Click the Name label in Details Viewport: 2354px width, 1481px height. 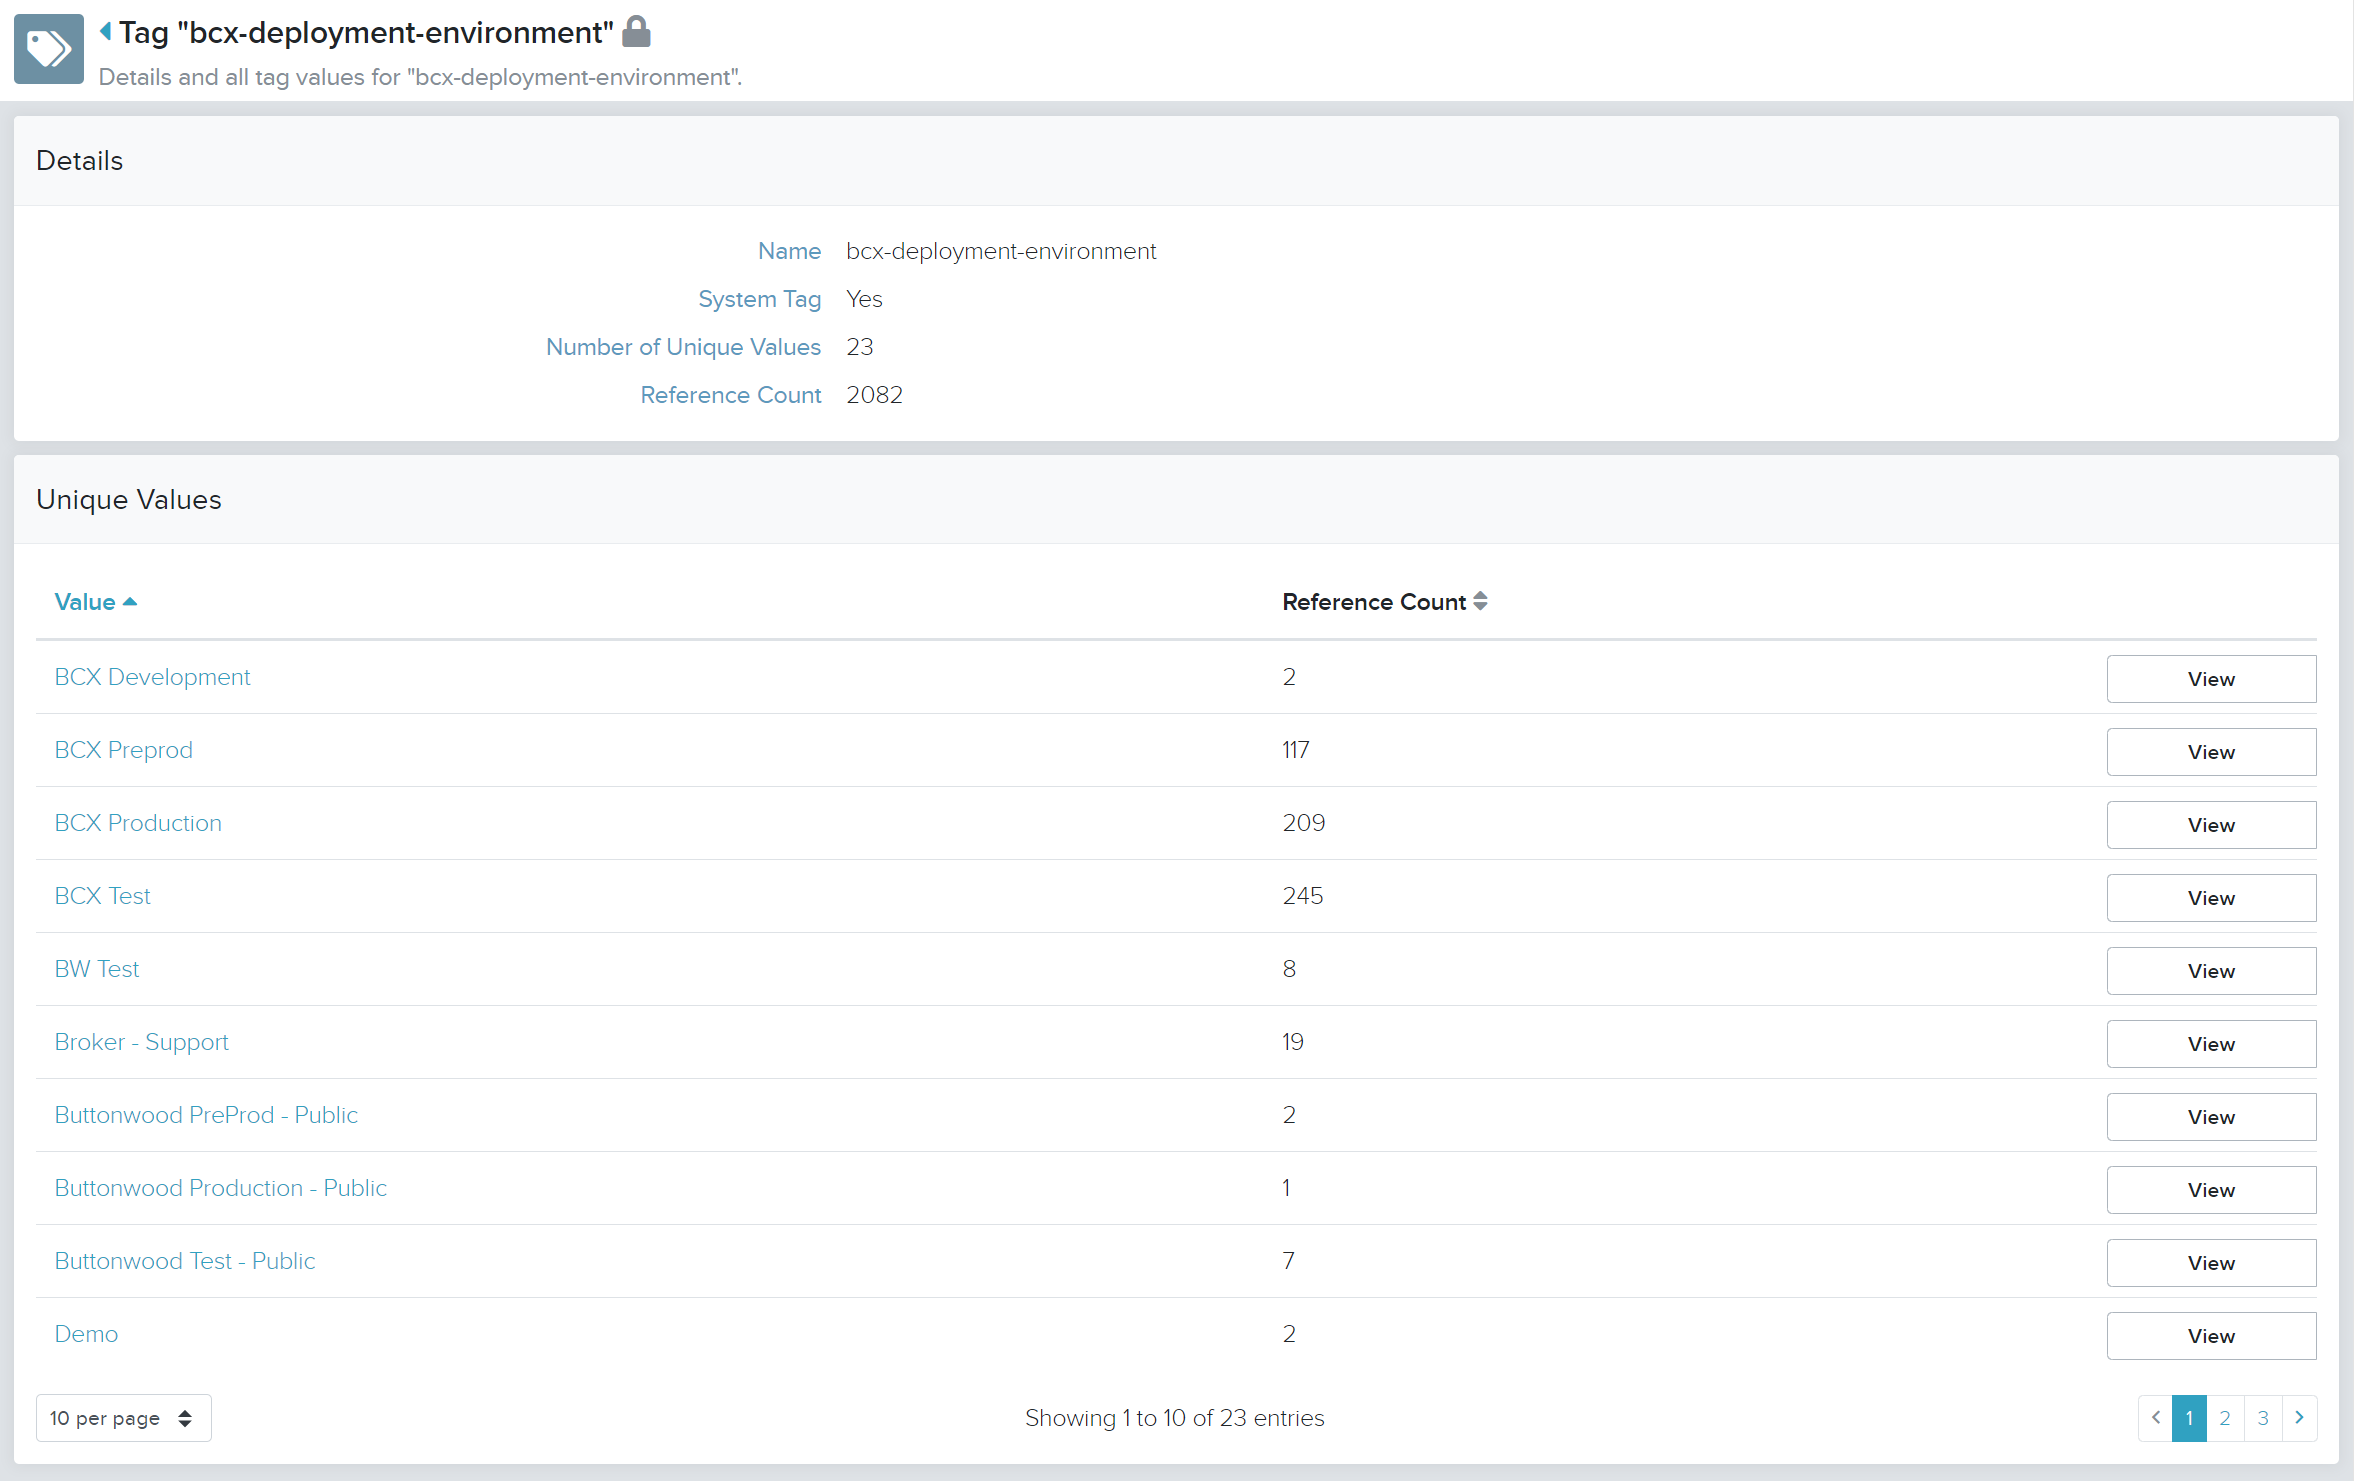point(789,251)
